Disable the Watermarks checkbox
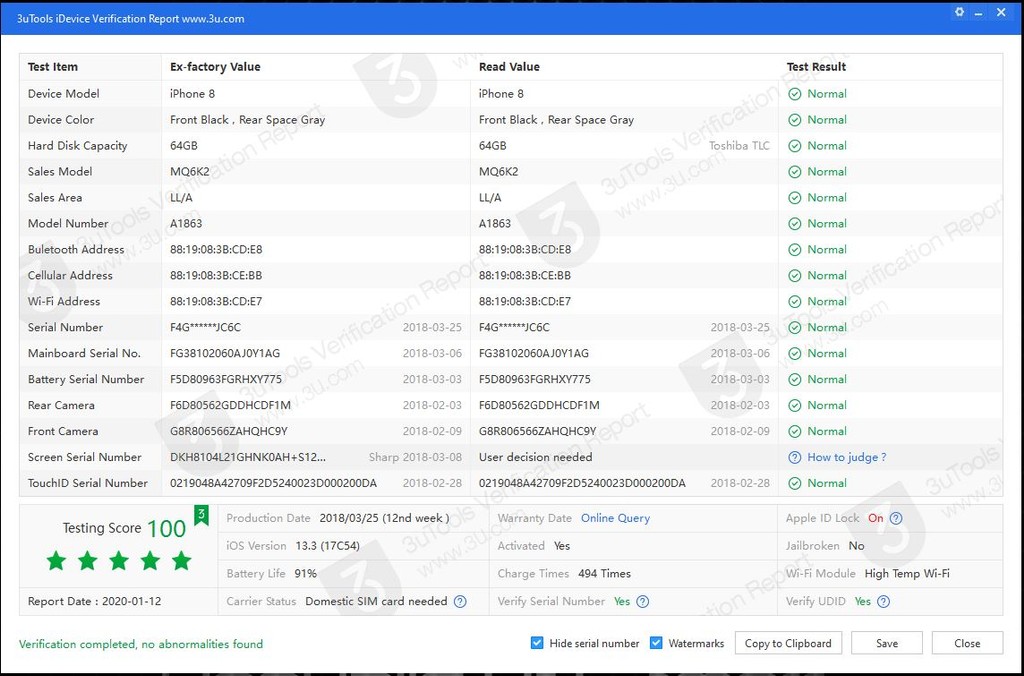Viewport: 1024px width, 676px height. click(656, 643)
